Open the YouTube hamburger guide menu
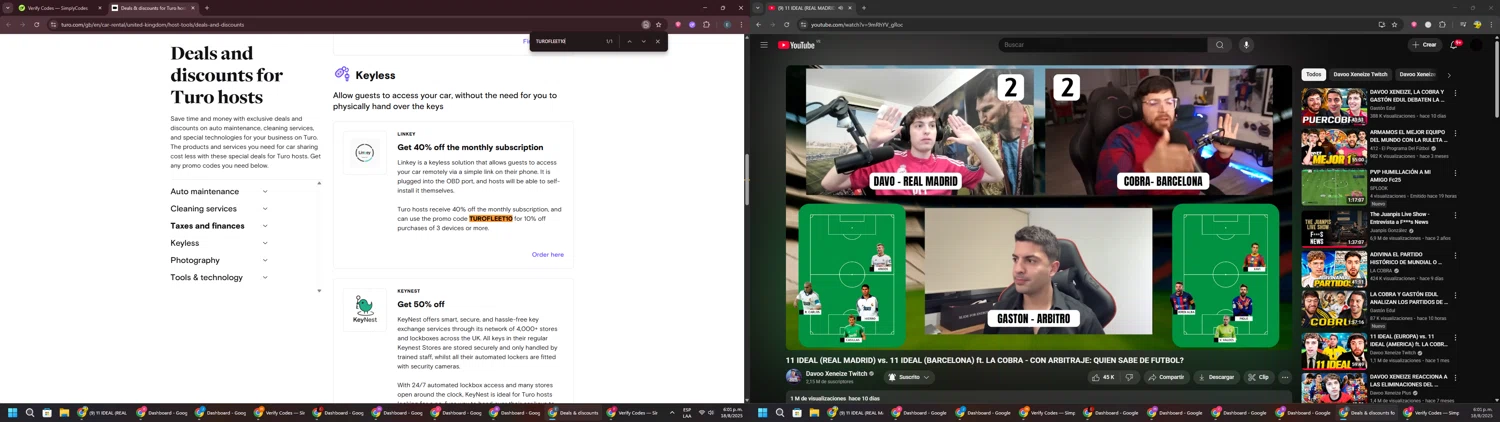 pos(764,45)
